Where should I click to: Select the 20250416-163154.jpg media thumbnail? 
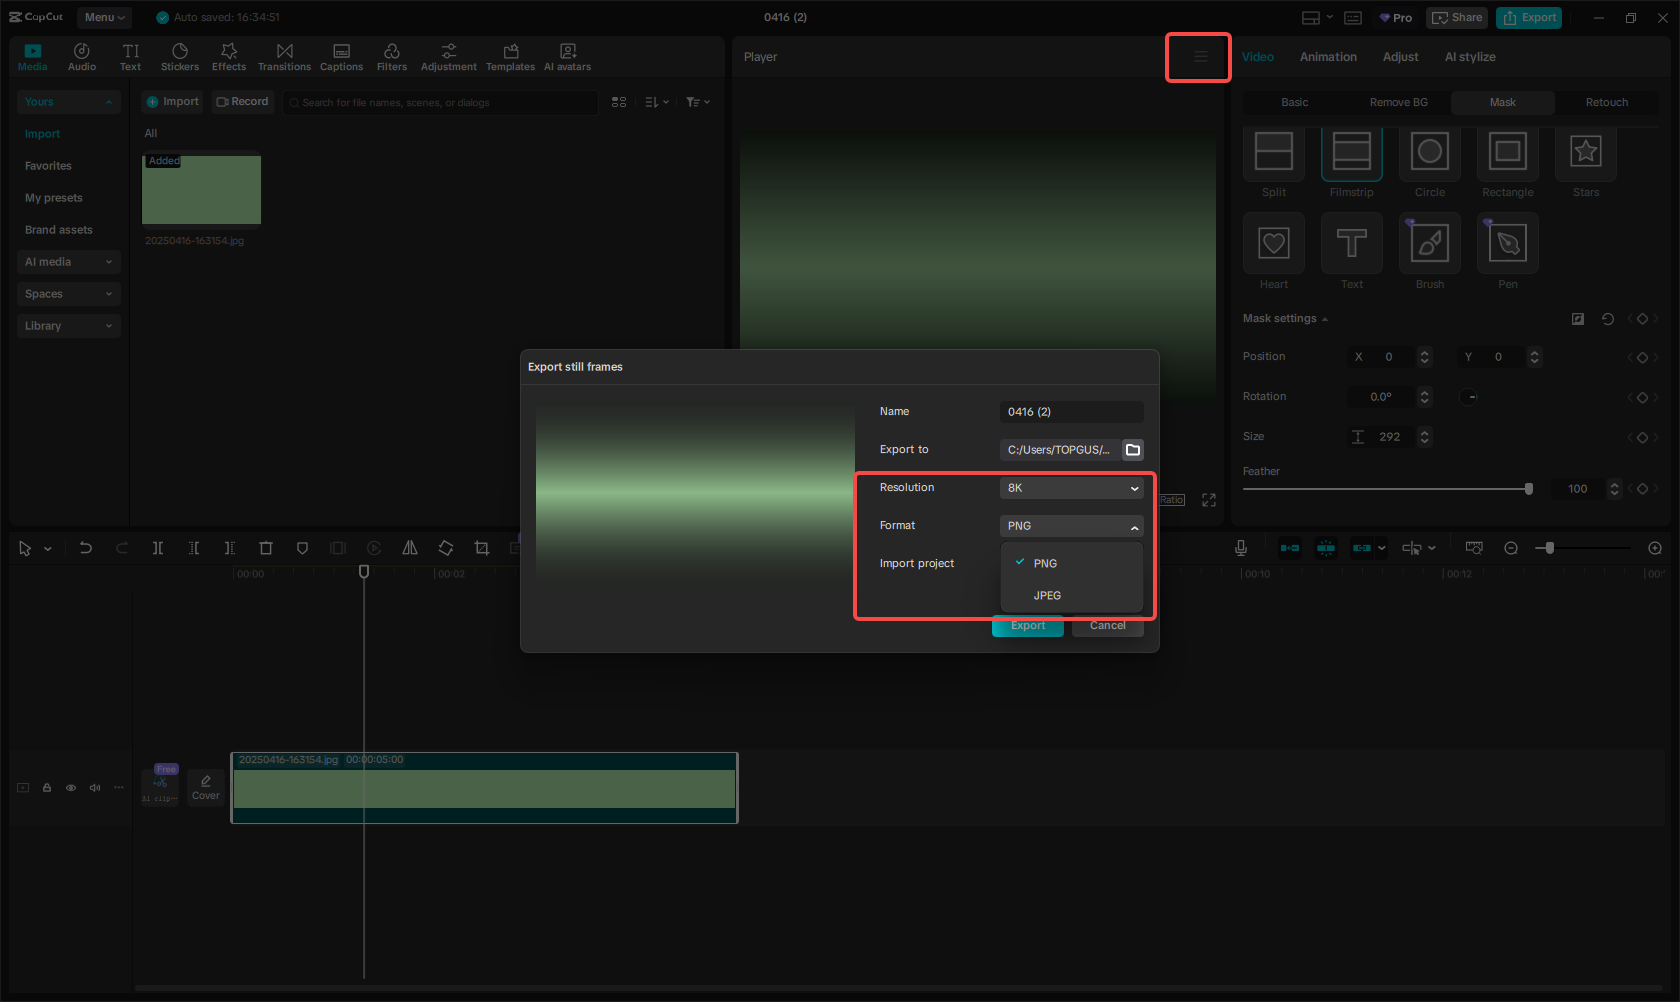(200, 190)
